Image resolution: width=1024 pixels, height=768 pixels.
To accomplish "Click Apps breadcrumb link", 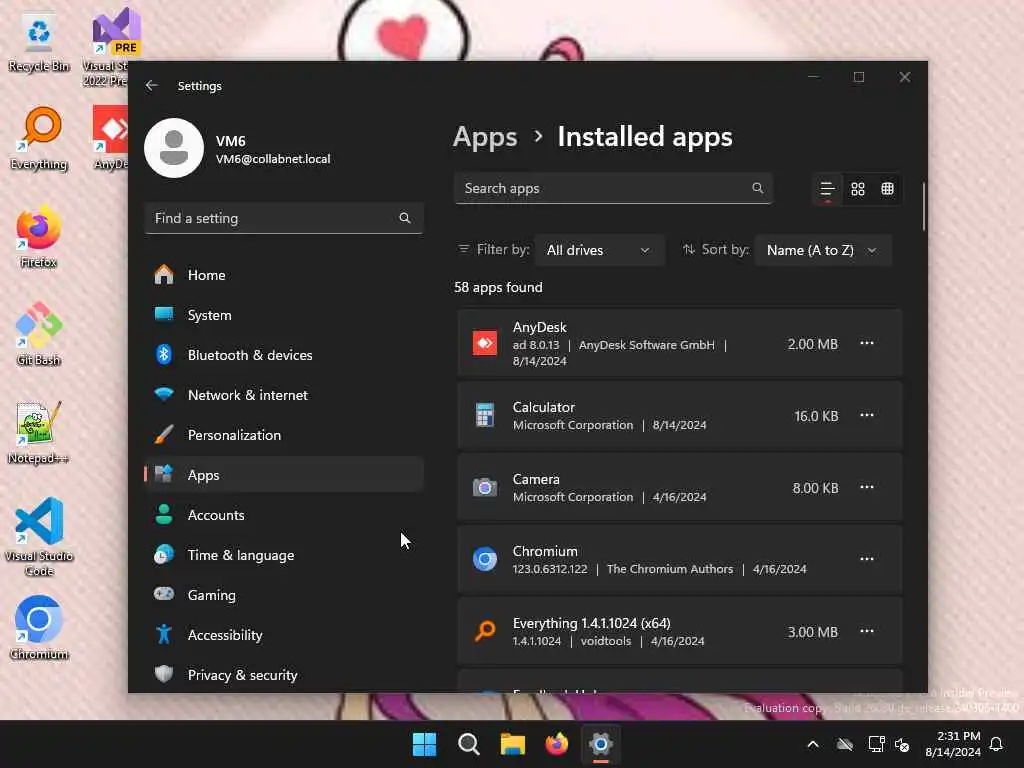I will (485, 137).
